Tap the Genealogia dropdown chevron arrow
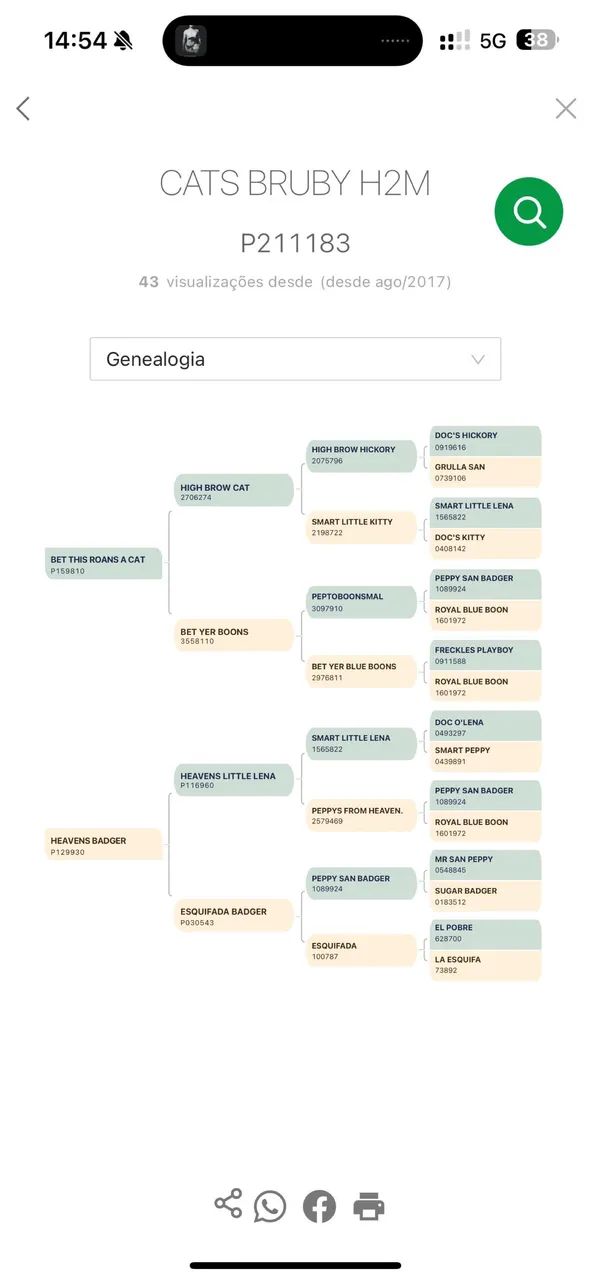 478,359
